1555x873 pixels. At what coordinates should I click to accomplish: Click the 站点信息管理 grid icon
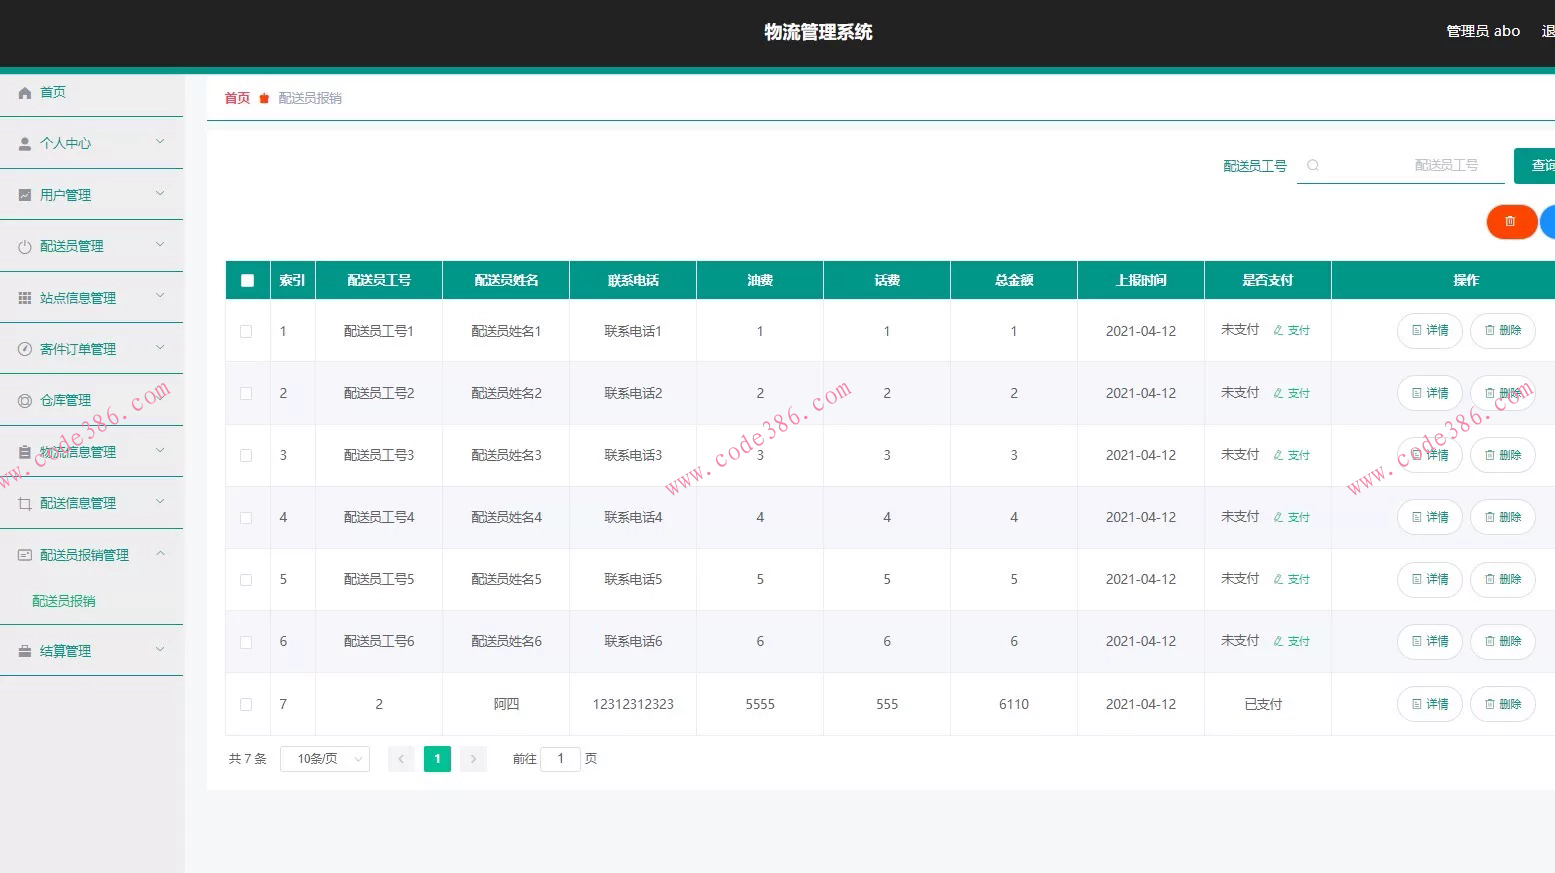(25, 298)
